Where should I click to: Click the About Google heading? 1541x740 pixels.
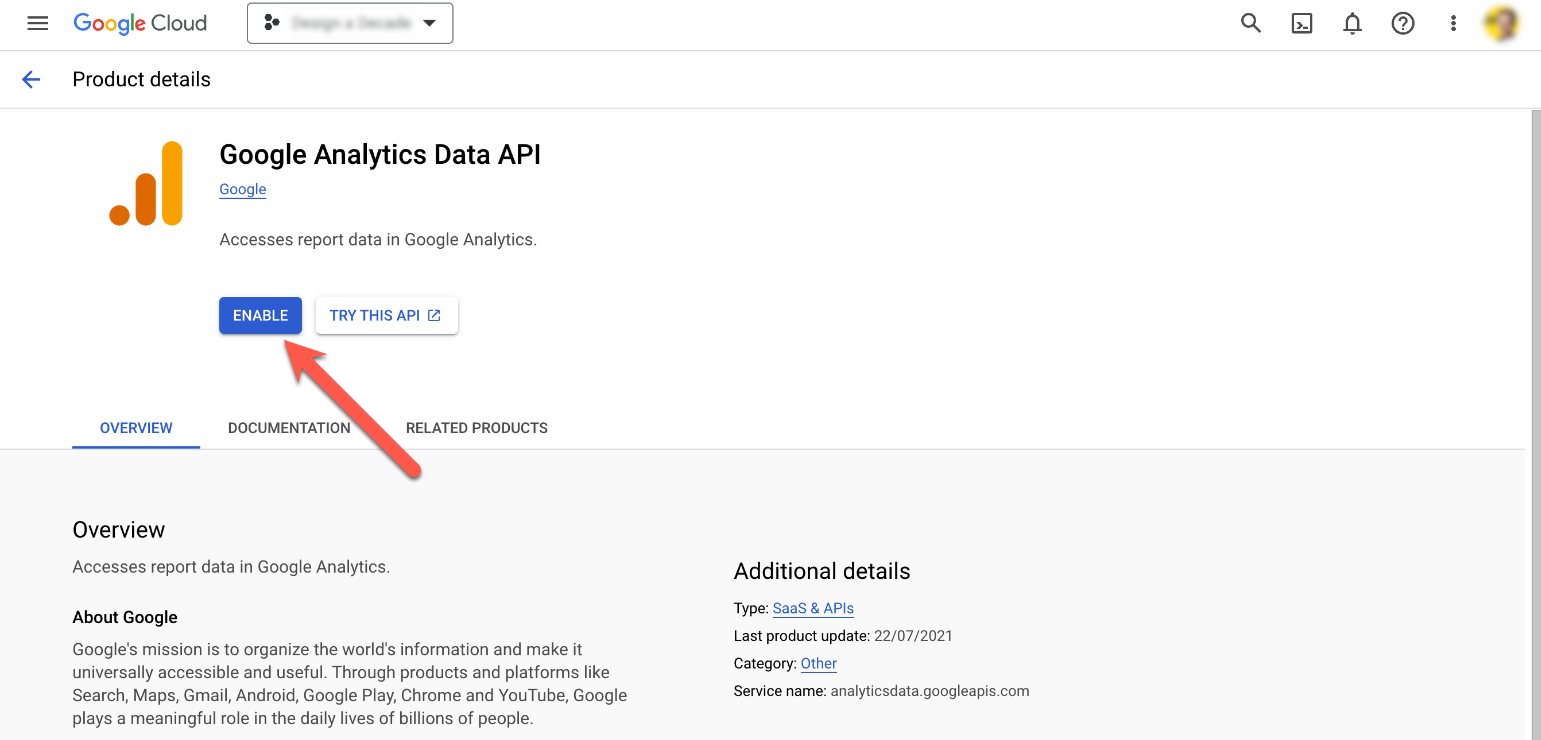click(125, 617)
